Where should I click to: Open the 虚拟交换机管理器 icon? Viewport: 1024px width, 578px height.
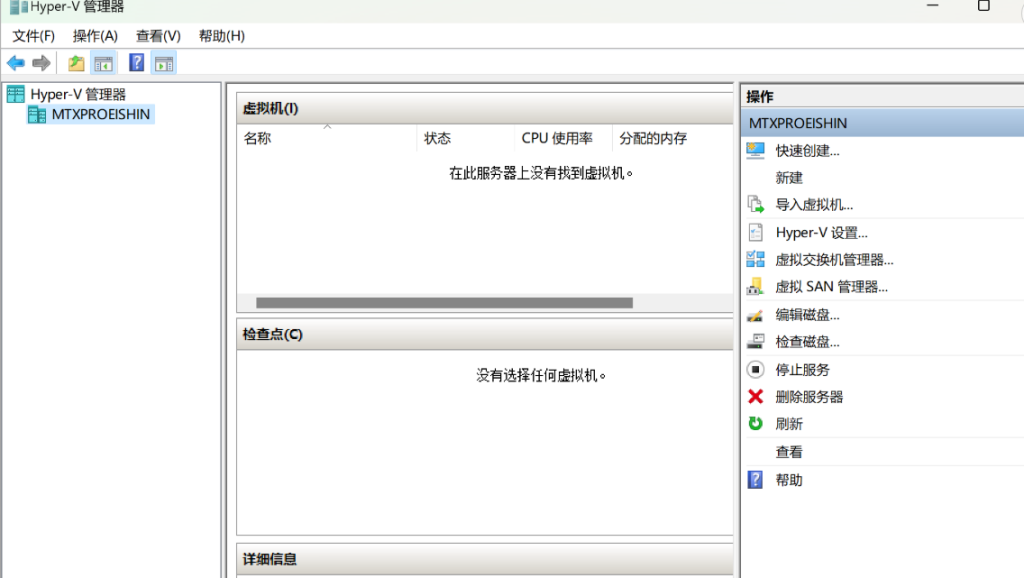coord(756,260)
